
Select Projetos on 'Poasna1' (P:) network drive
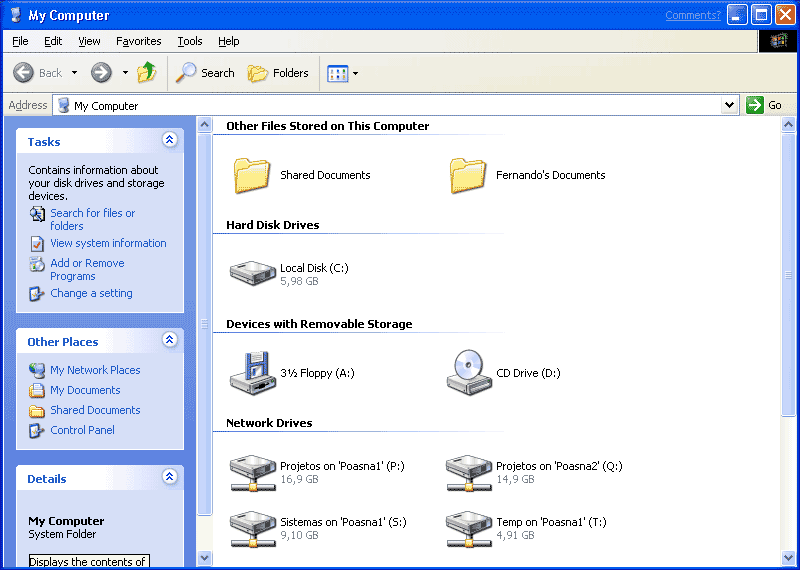pyautogui.click(x=252, y=472)
